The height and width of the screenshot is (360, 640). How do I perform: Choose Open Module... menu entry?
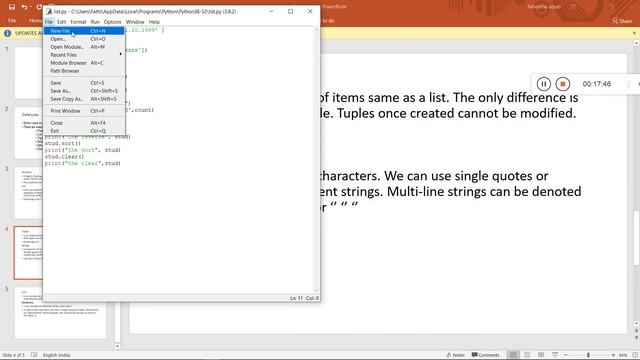pos(84,47)
